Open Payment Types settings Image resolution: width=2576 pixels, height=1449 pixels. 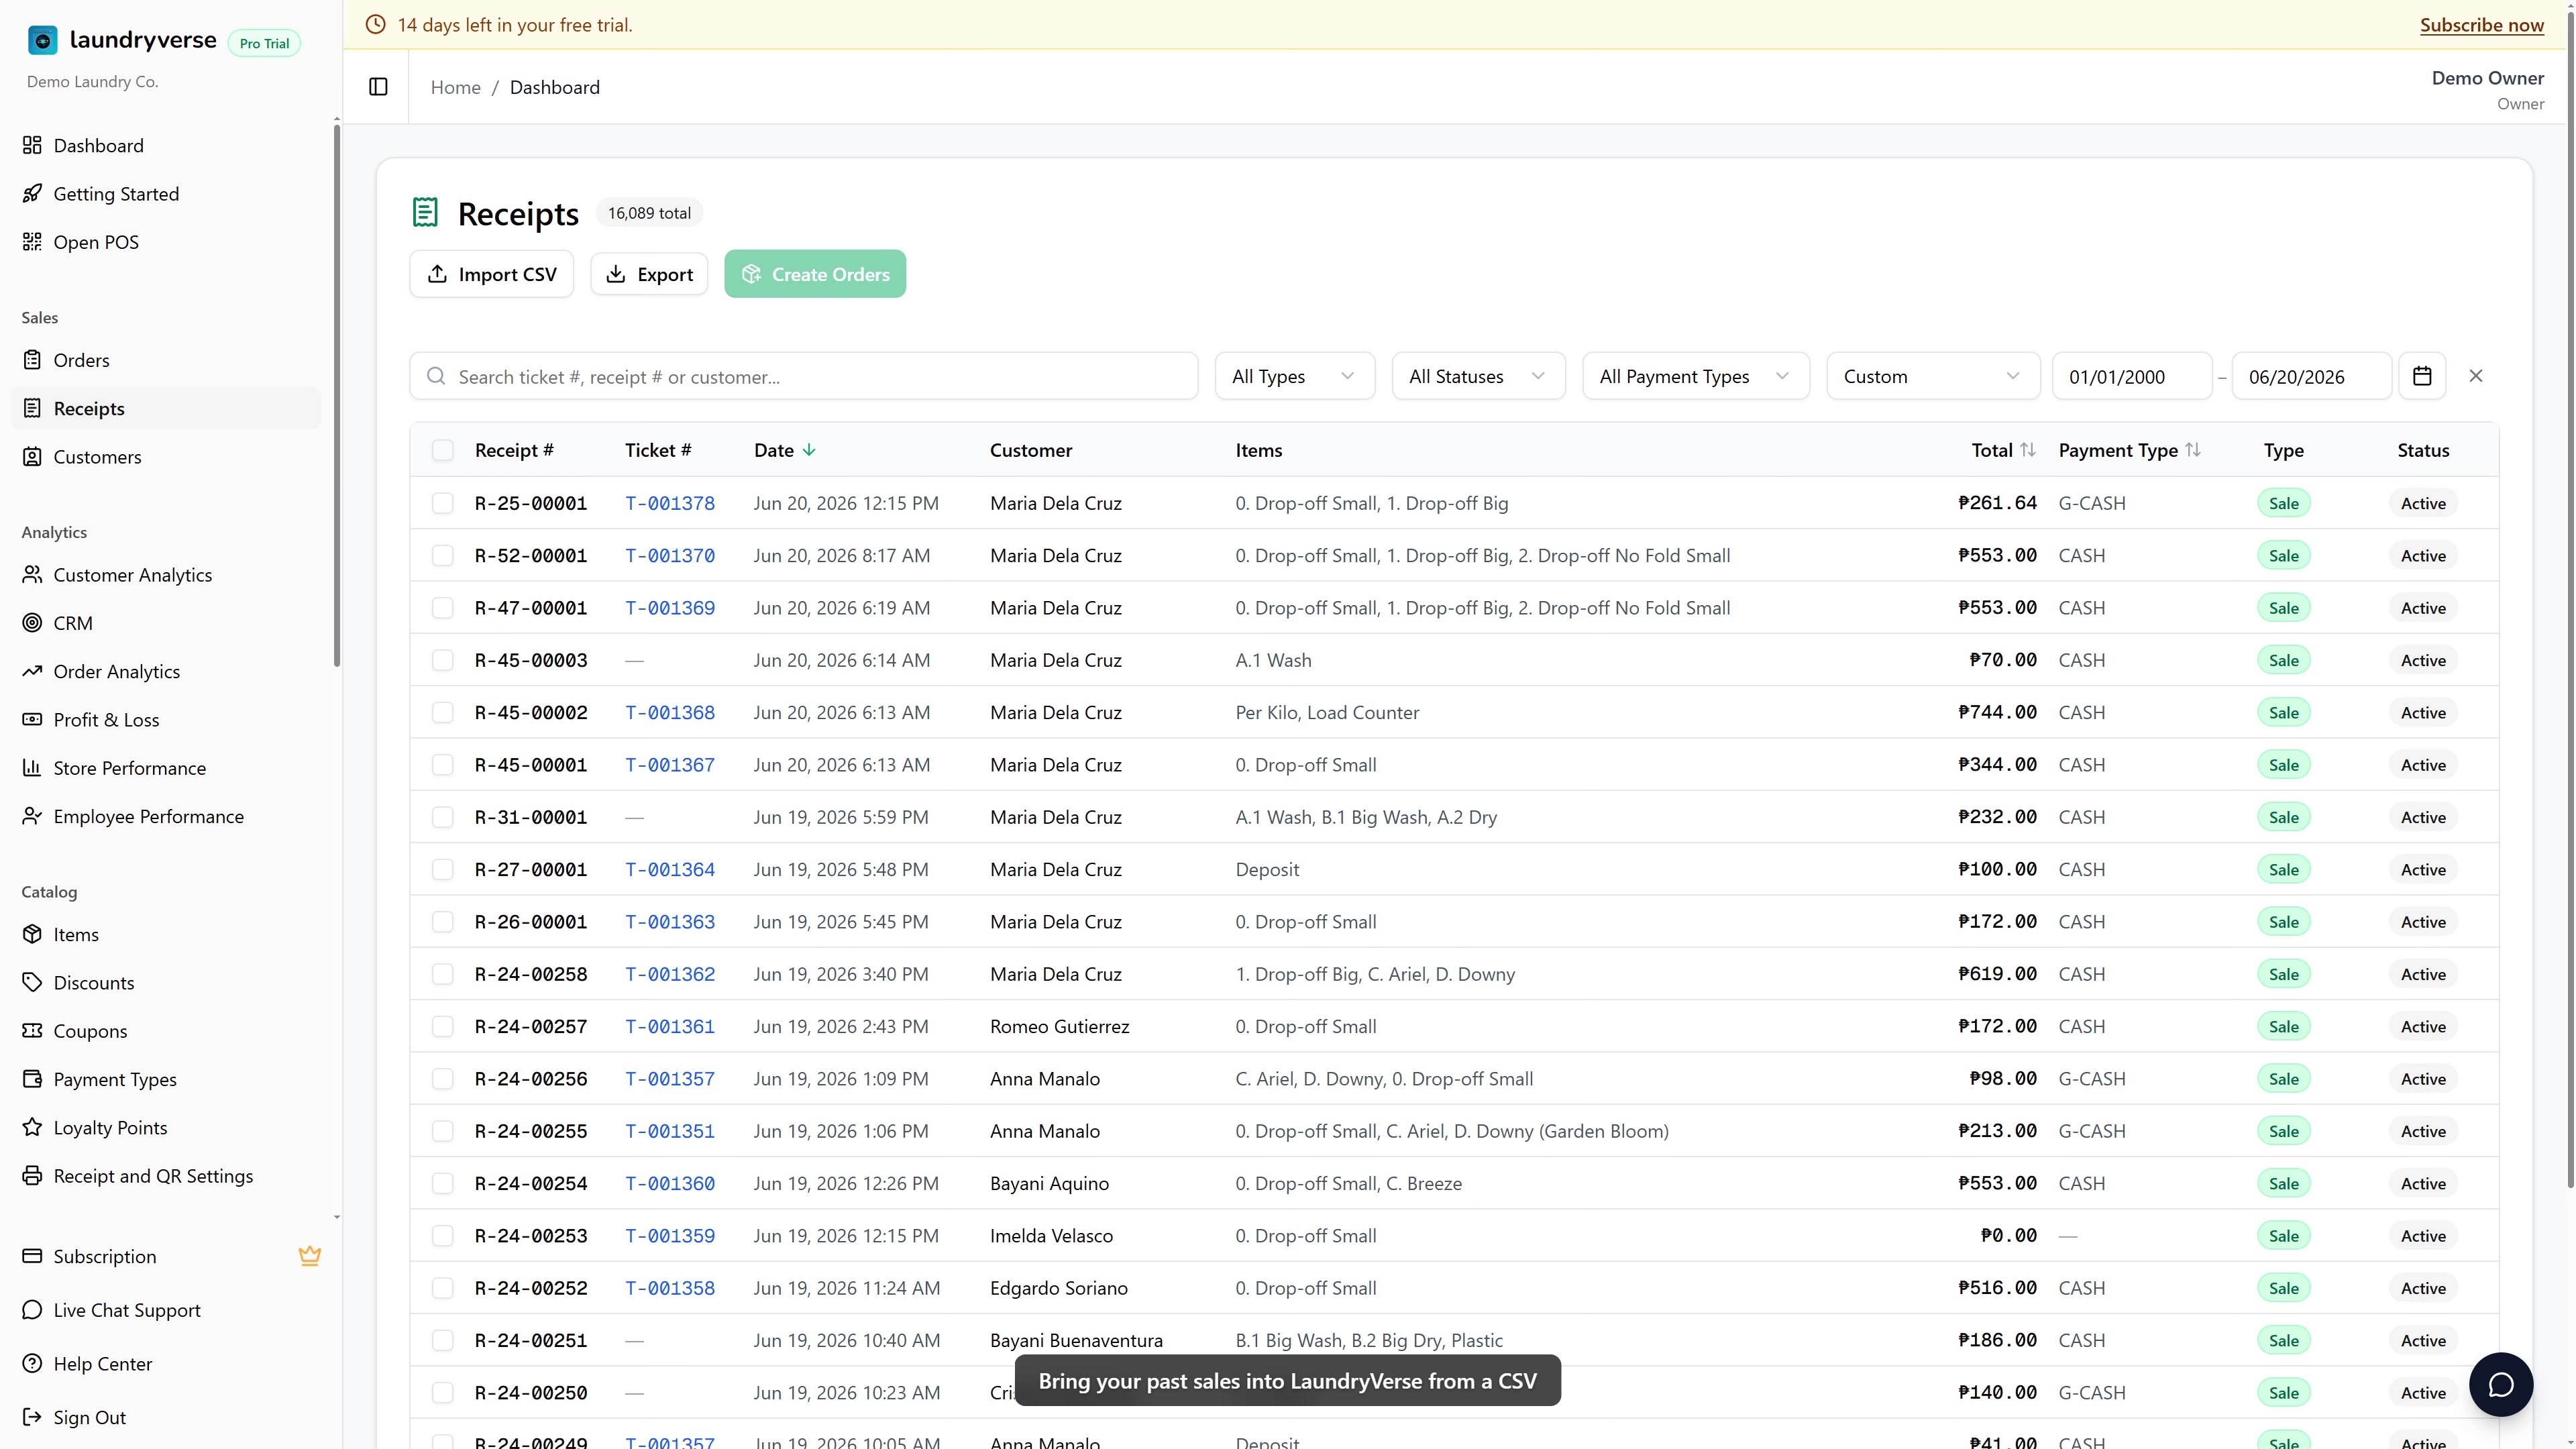click(166, 1079)
